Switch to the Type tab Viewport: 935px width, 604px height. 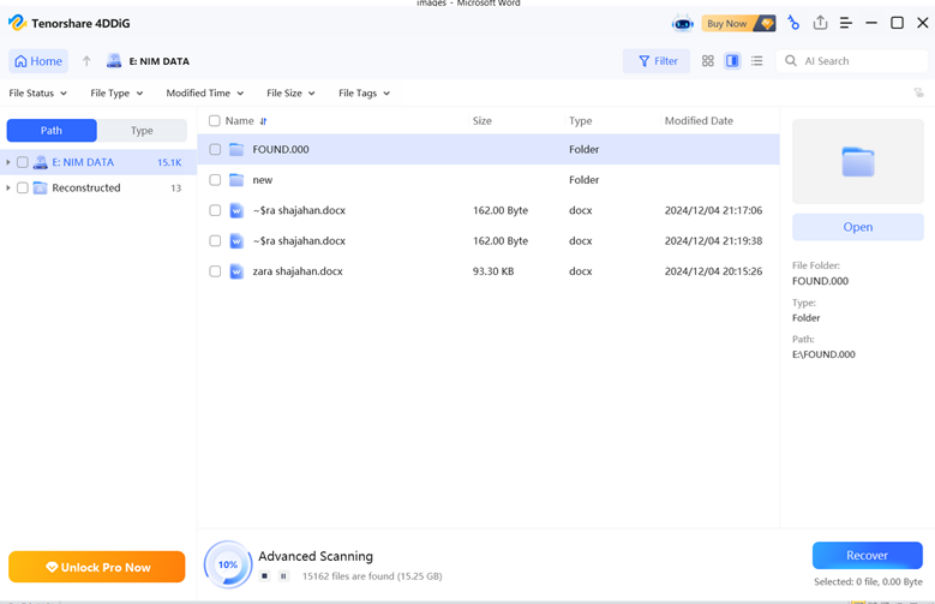142,131
